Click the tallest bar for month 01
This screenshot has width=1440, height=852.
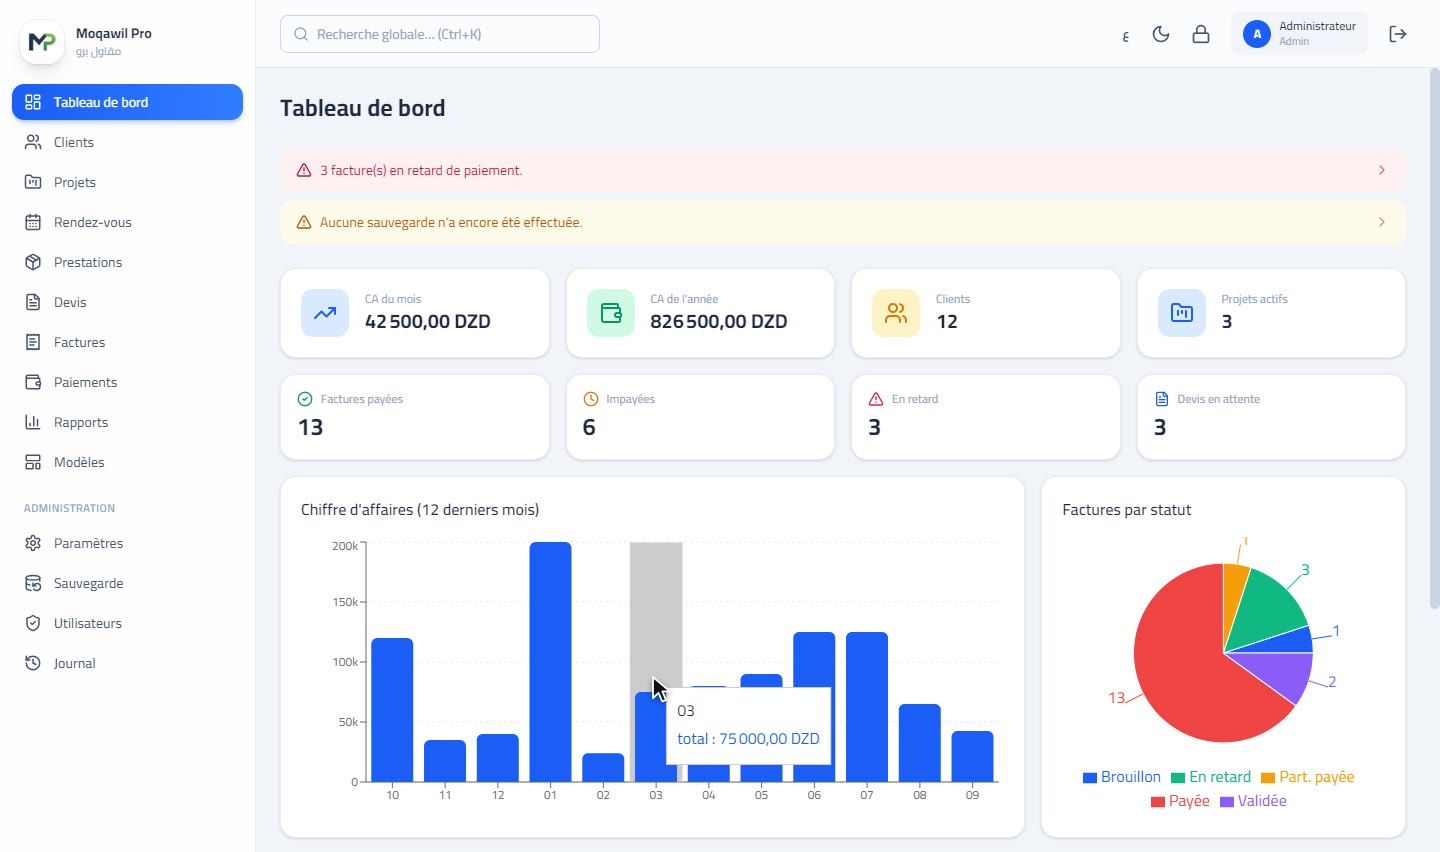click(550, 662)
